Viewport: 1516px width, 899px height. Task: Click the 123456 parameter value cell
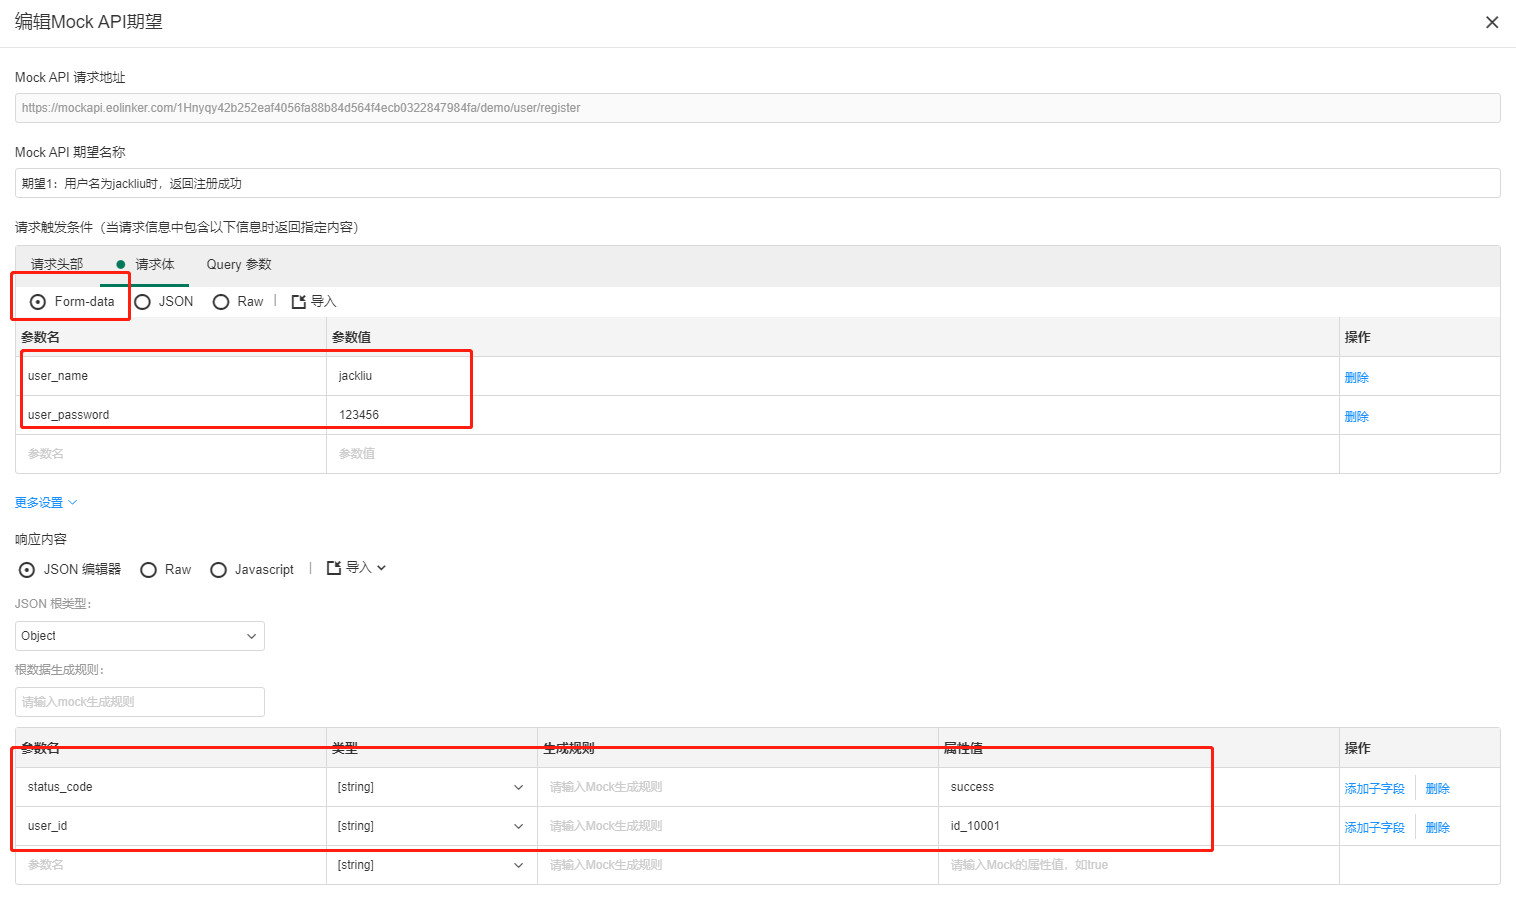833,415
